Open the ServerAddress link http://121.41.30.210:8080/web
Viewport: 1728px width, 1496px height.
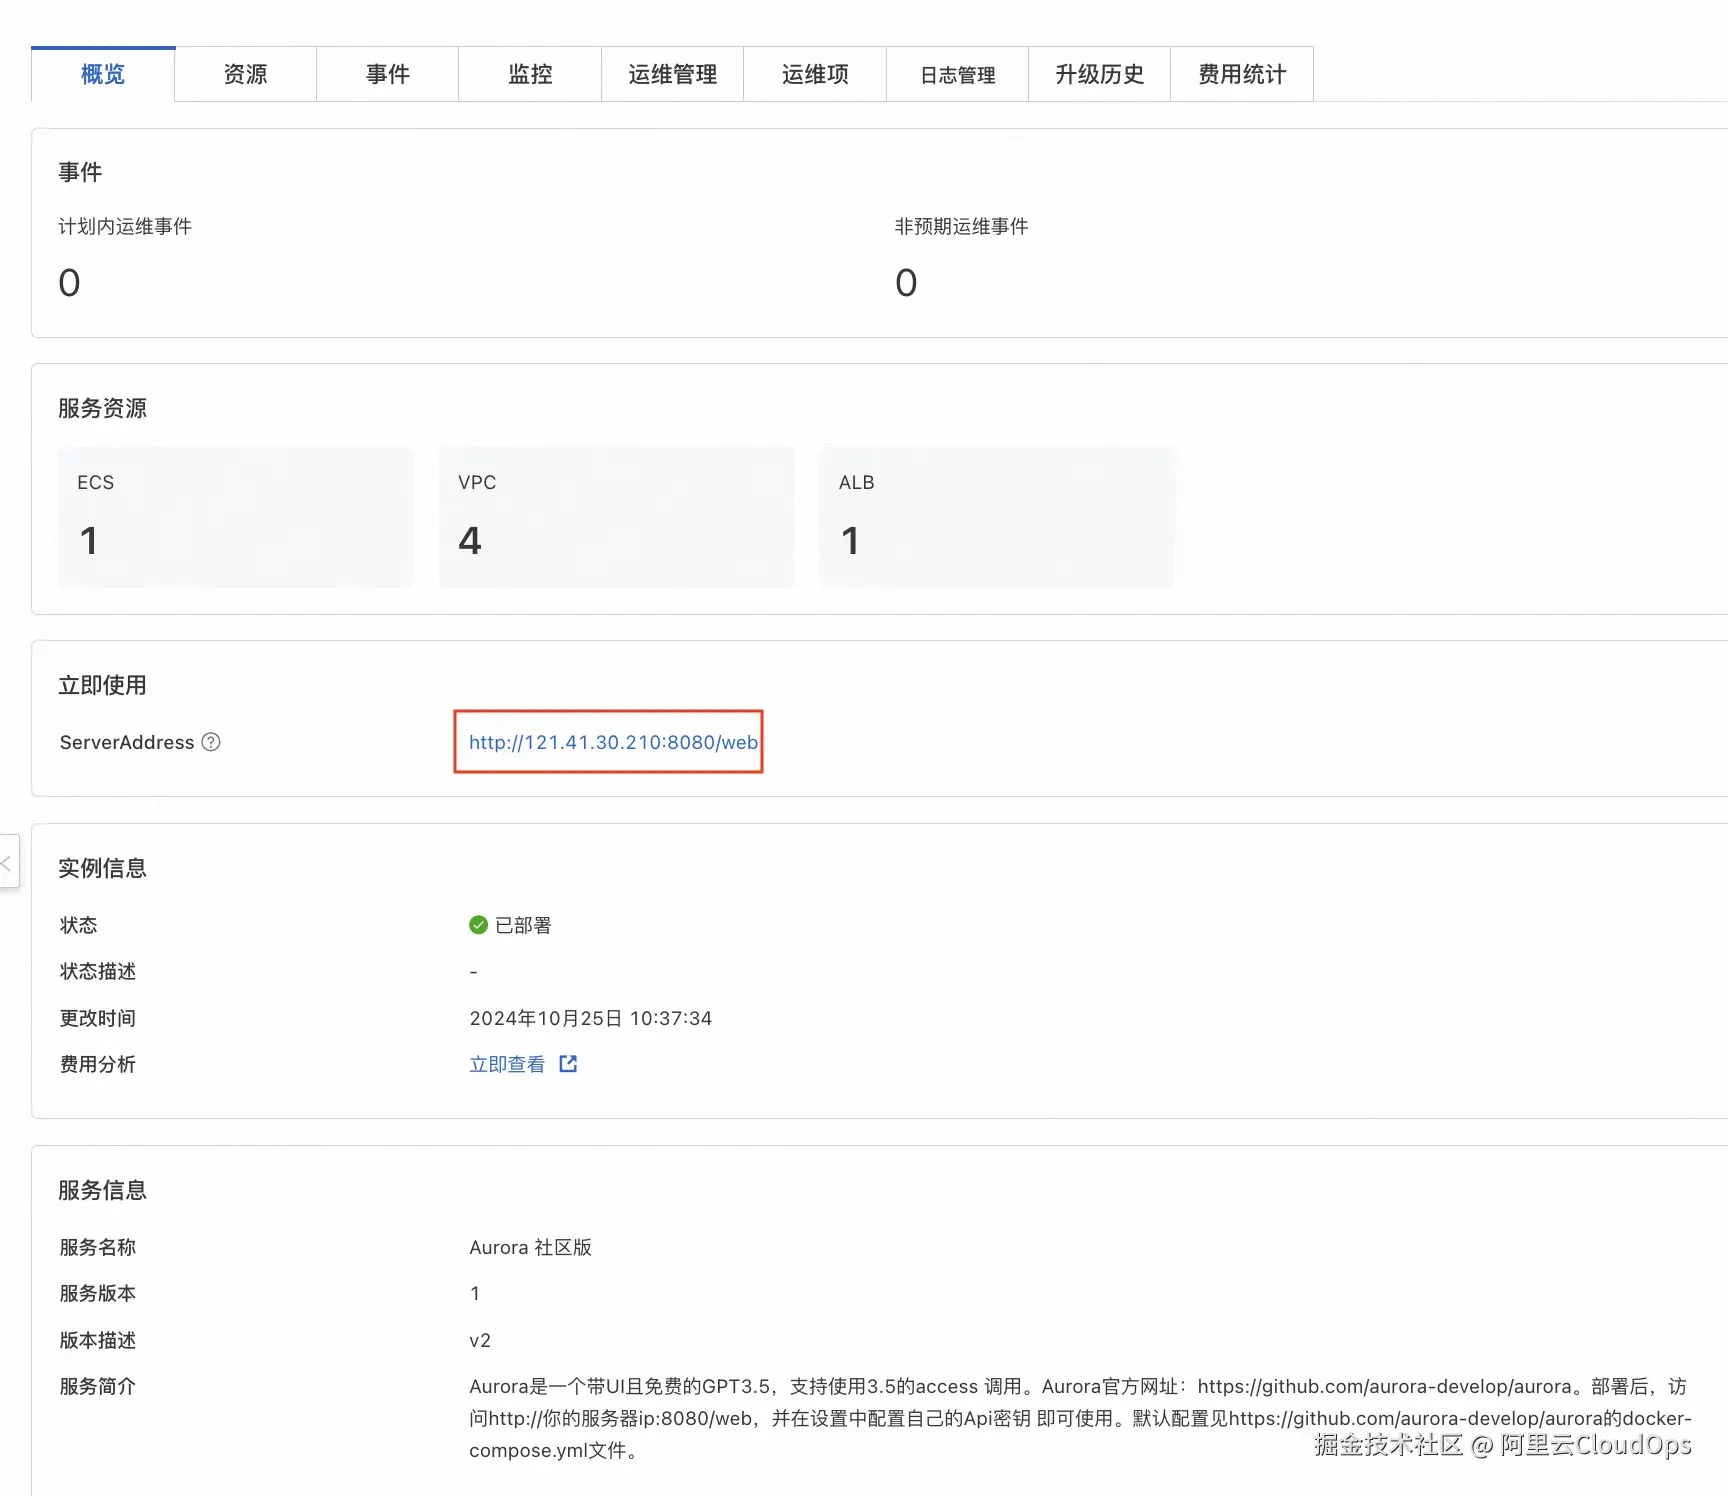pos(613,742)
